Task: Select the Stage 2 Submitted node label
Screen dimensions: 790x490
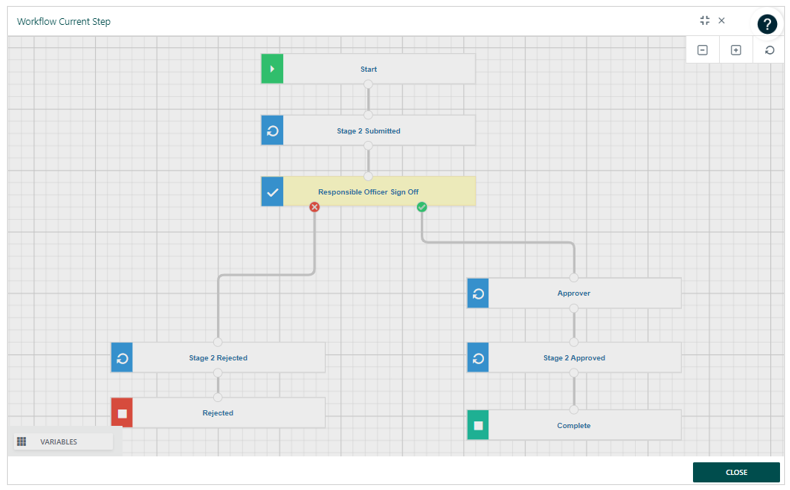Action: [x=368, y=131]
